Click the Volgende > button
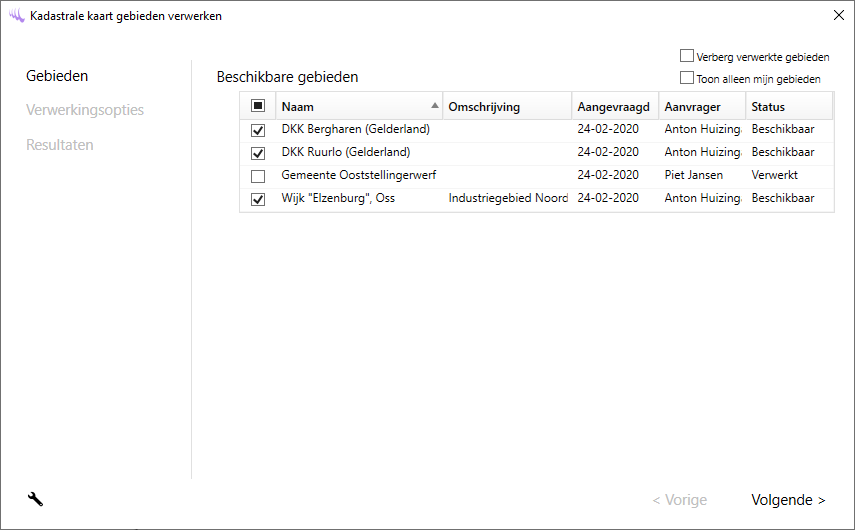The image size is (855, 530). coord(788,500)
